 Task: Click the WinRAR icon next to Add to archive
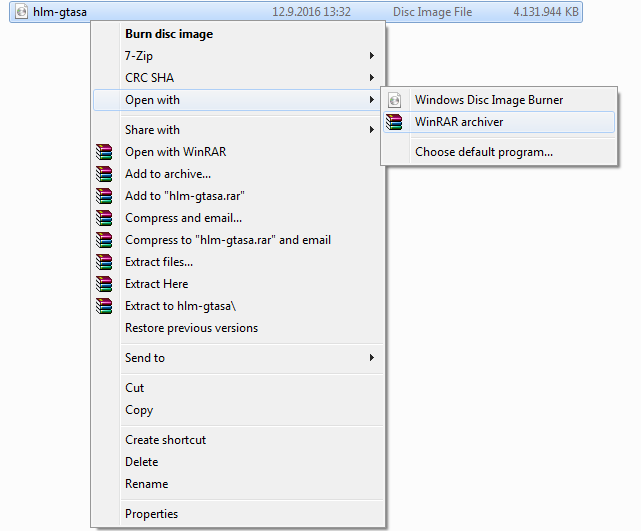[104, 174]
